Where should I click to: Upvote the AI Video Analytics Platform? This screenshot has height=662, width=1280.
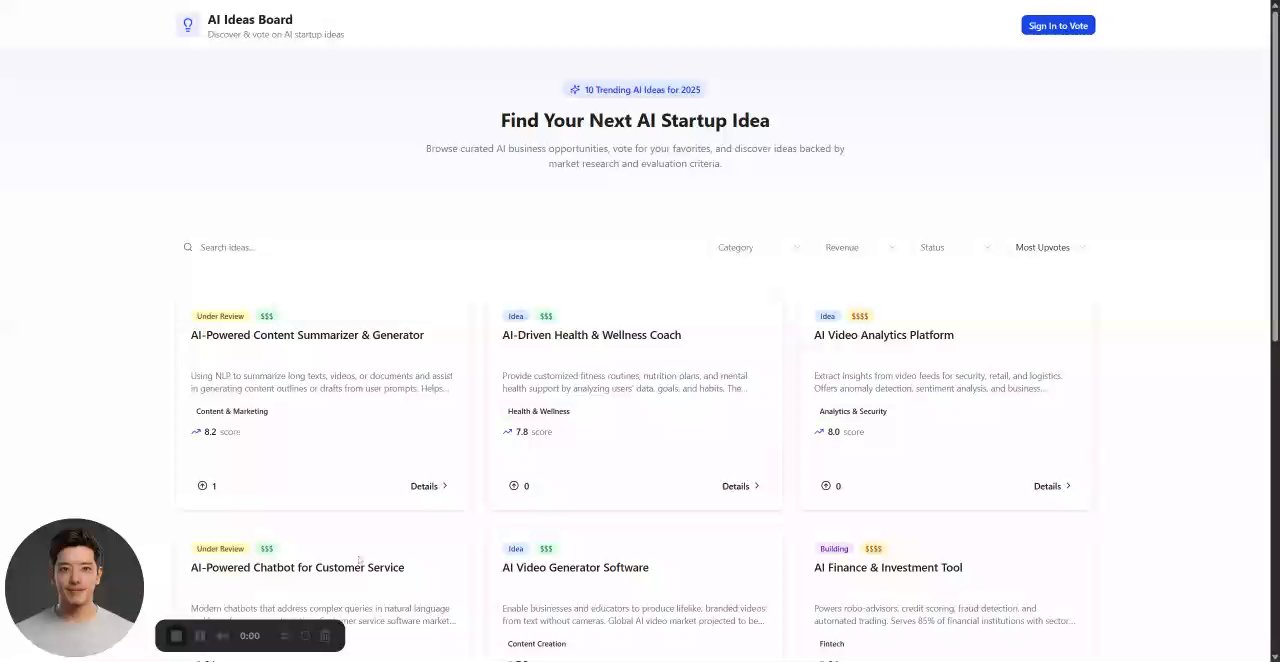[826, 486]
